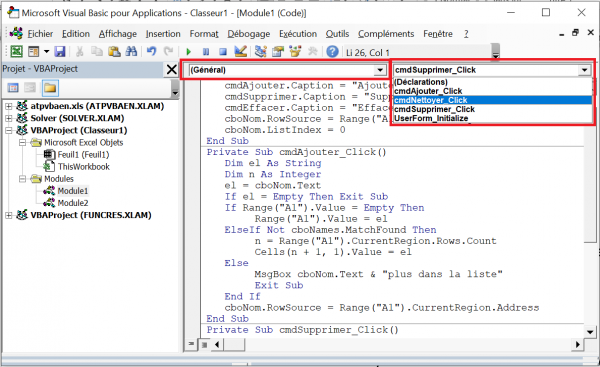The width and height of the screenshot is (600, 367).
Task: Close the Projet - VBAProject panel
Action: [171, 69]
